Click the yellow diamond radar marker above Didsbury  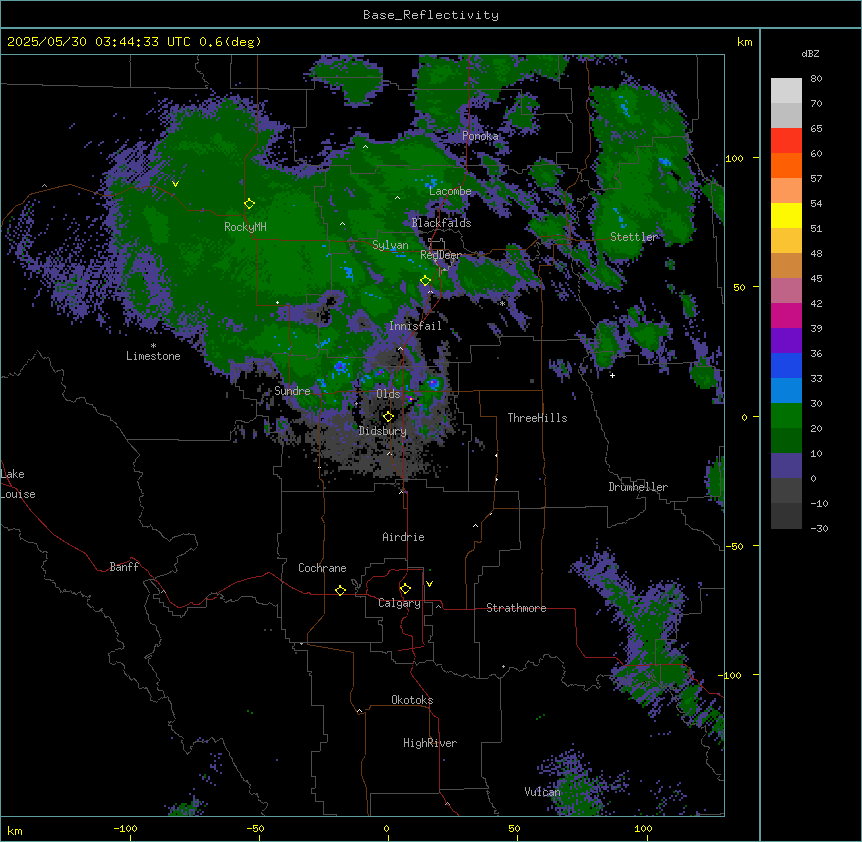point(388,416)
